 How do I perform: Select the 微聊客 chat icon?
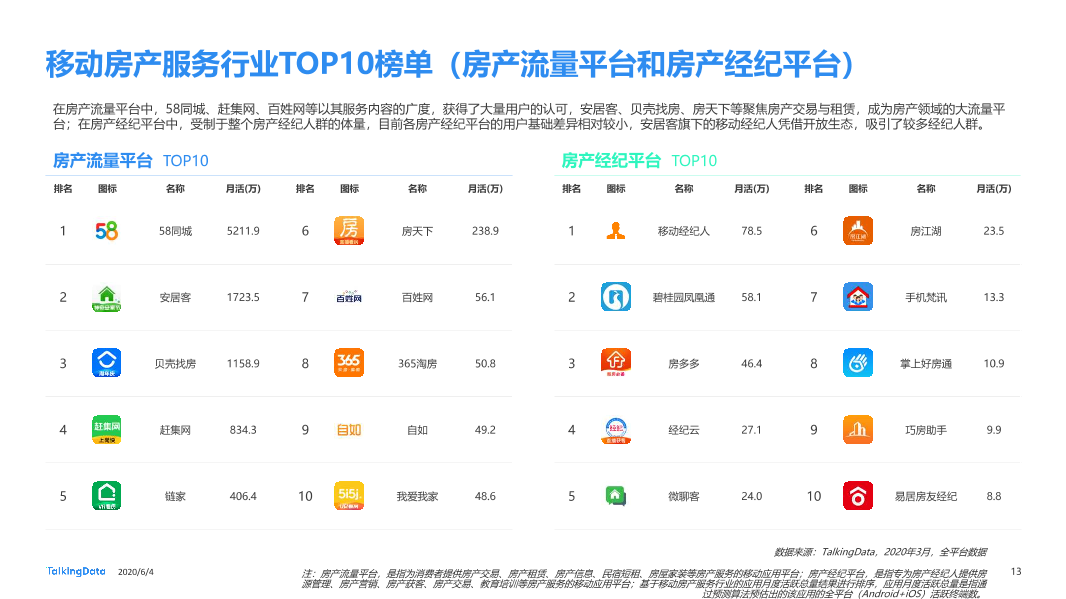[614, 495]
